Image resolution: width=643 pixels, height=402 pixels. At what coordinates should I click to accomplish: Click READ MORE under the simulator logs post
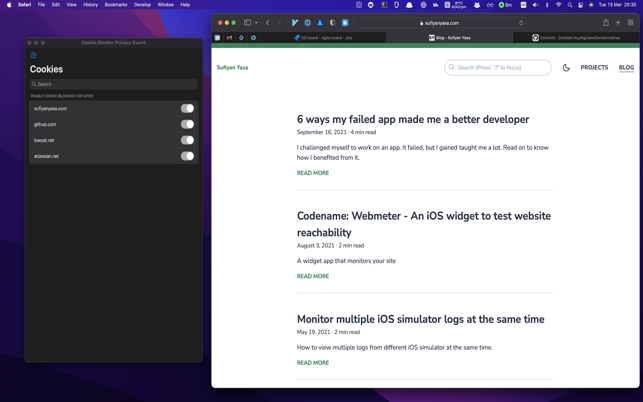[313, 363]
